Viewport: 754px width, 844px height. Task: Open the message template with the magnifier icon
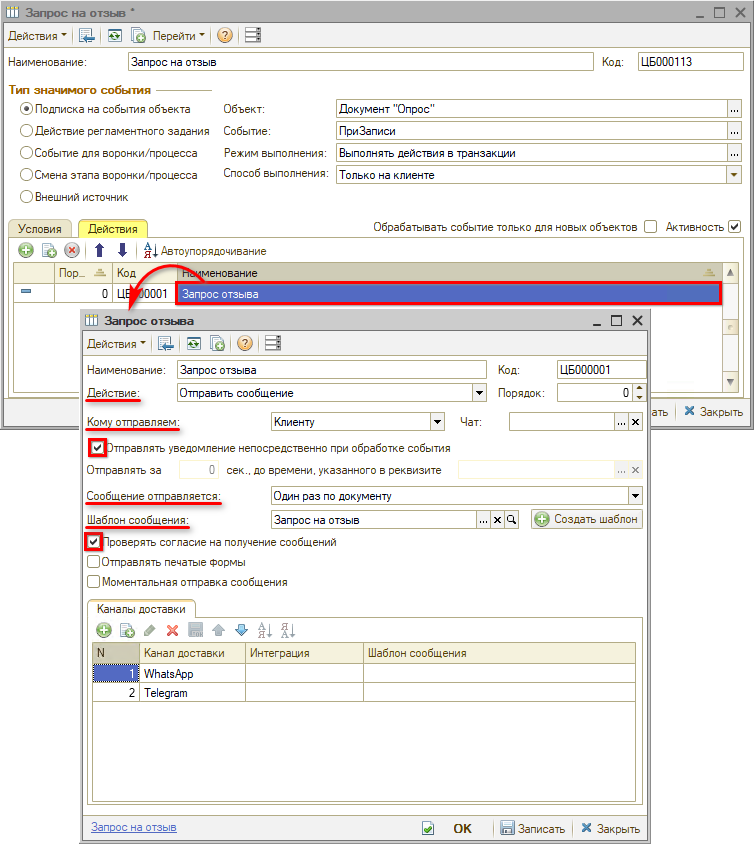click(x=511, y=520)
